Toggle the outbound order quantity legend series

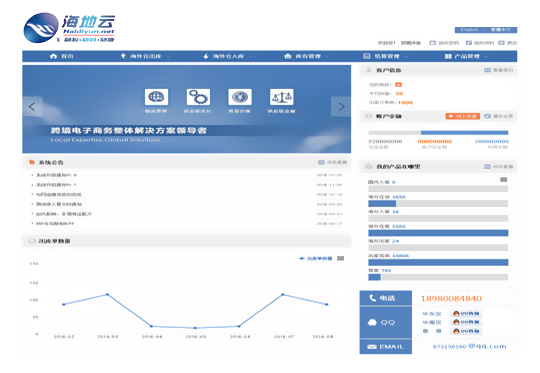pyautogui.click(x=315, y=258)
